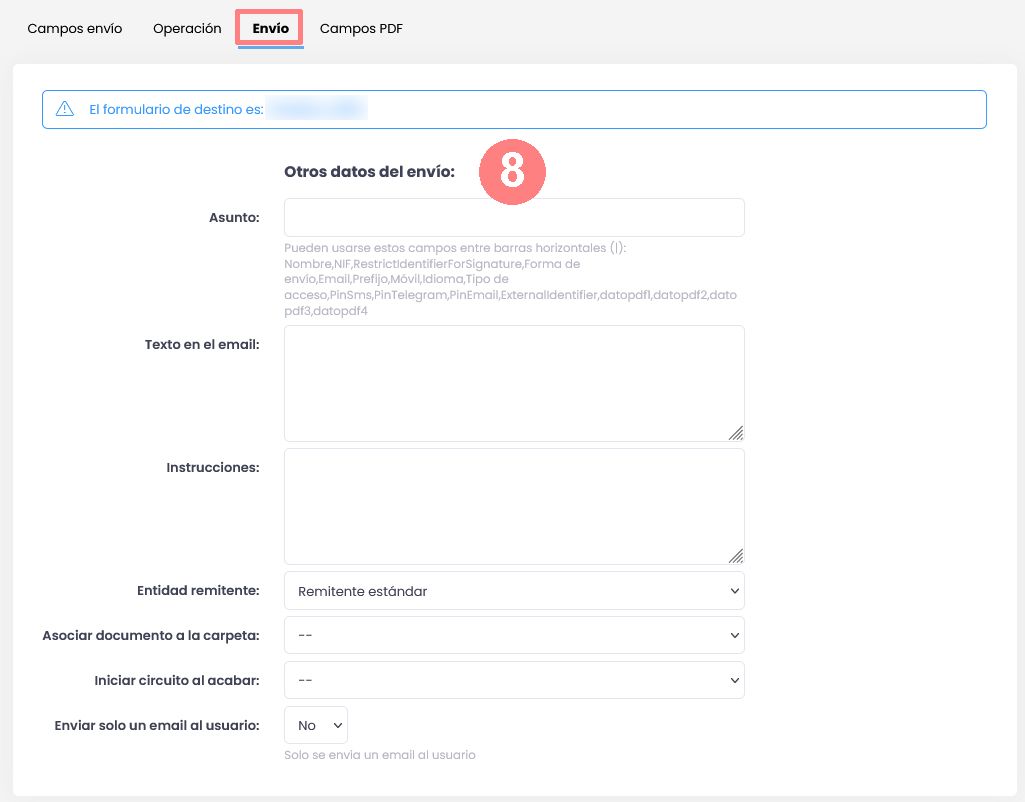Click the red number 8 step badge
Image resolution: width=1025 pixels, height=802 pixels.
(511, 171)
